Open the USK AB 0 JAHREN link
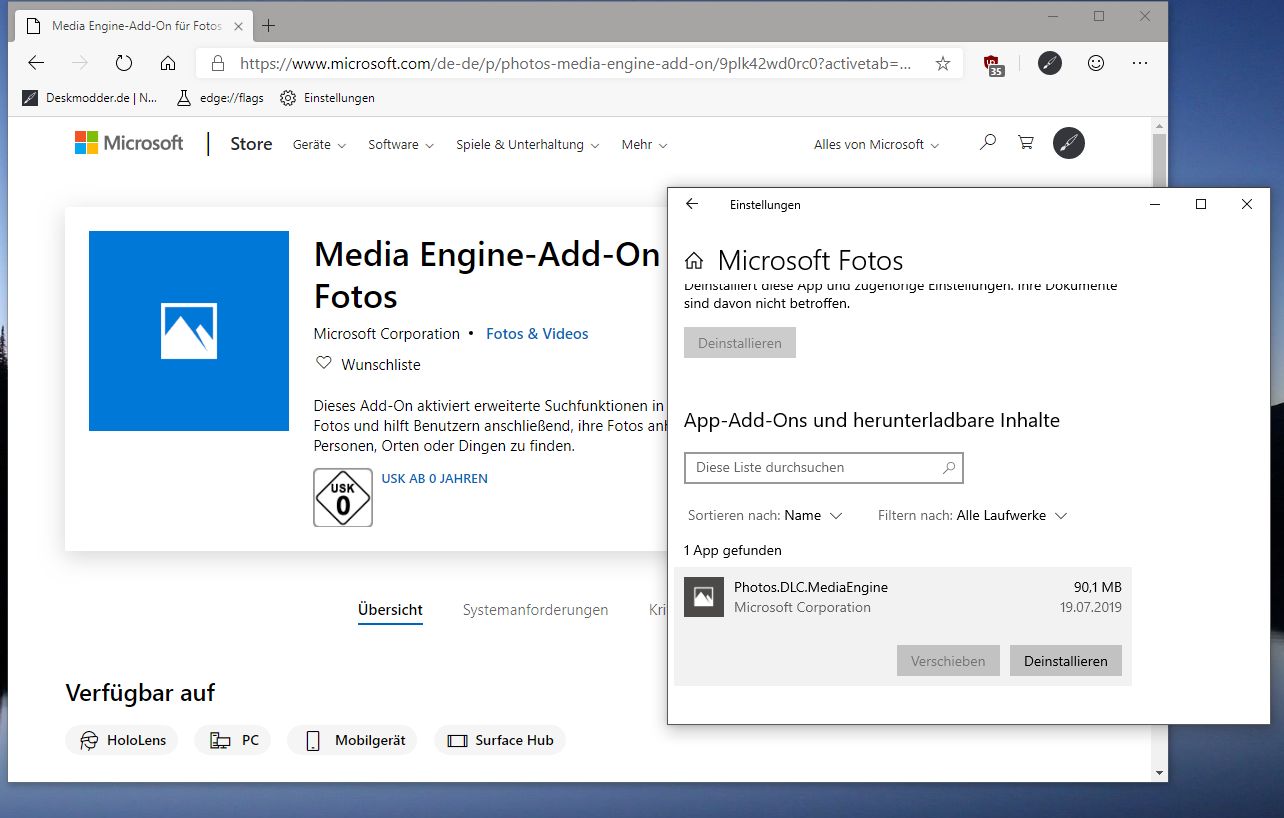Image resolution: width=1284 pixels, height=818 pixels. coord(434,479)
